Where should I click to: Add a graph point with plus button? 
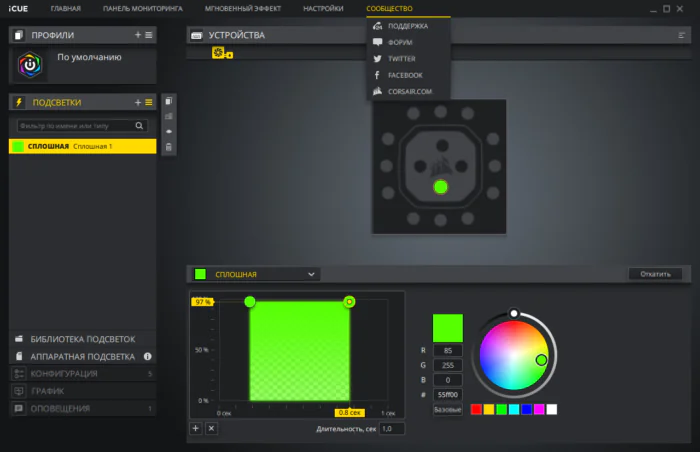pyautogui.click(x=196, y=428)
